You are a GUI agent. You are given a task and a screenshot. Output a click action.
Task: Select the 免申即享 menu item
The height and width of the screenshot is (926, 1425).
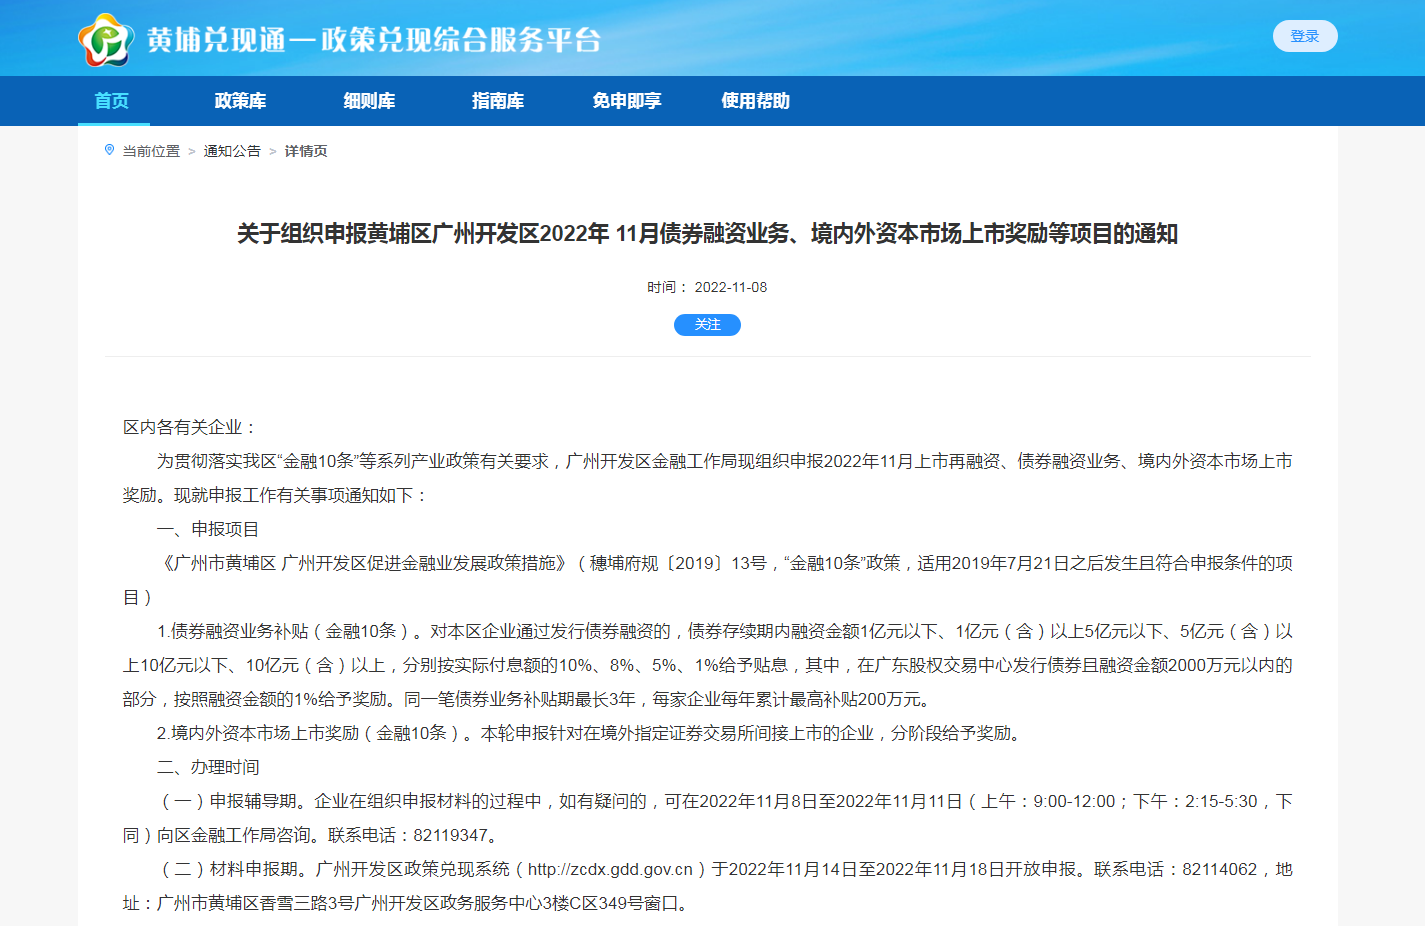[627, 101]
